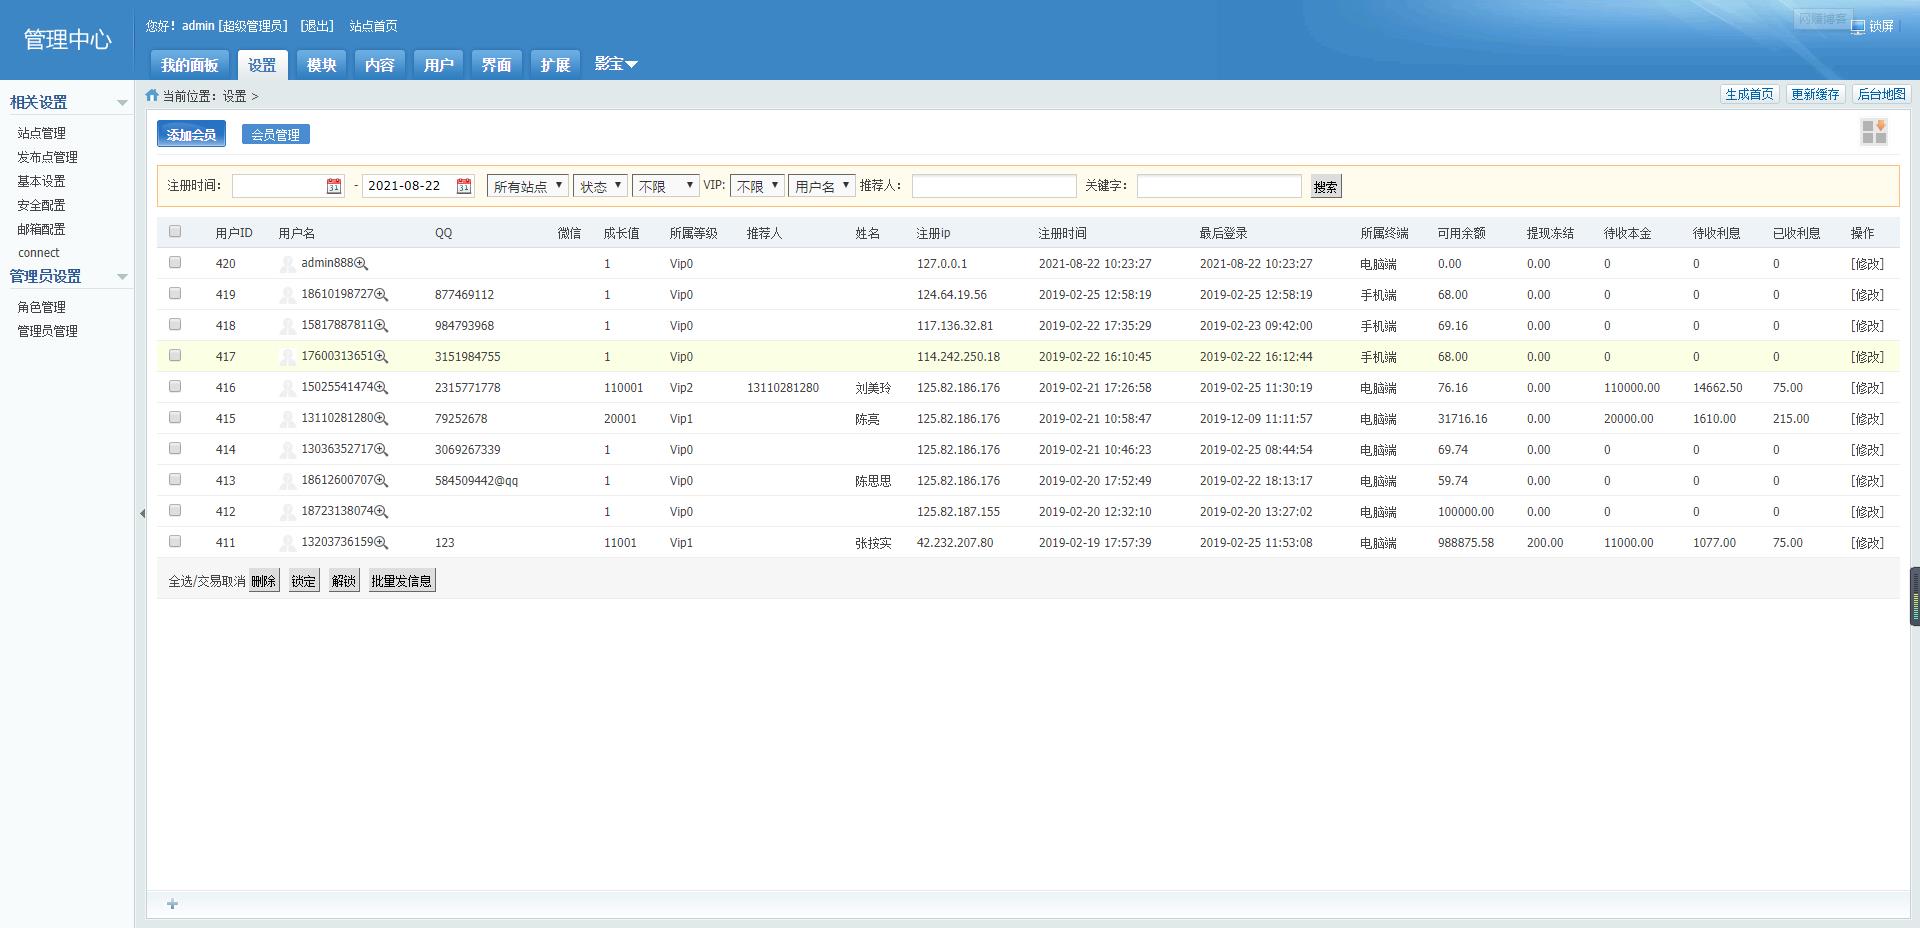Image resolution: width=1920 pixels, height=928 pixels.
Task: Click magnifier icon next to 15025541474
Action: (382, 388)
